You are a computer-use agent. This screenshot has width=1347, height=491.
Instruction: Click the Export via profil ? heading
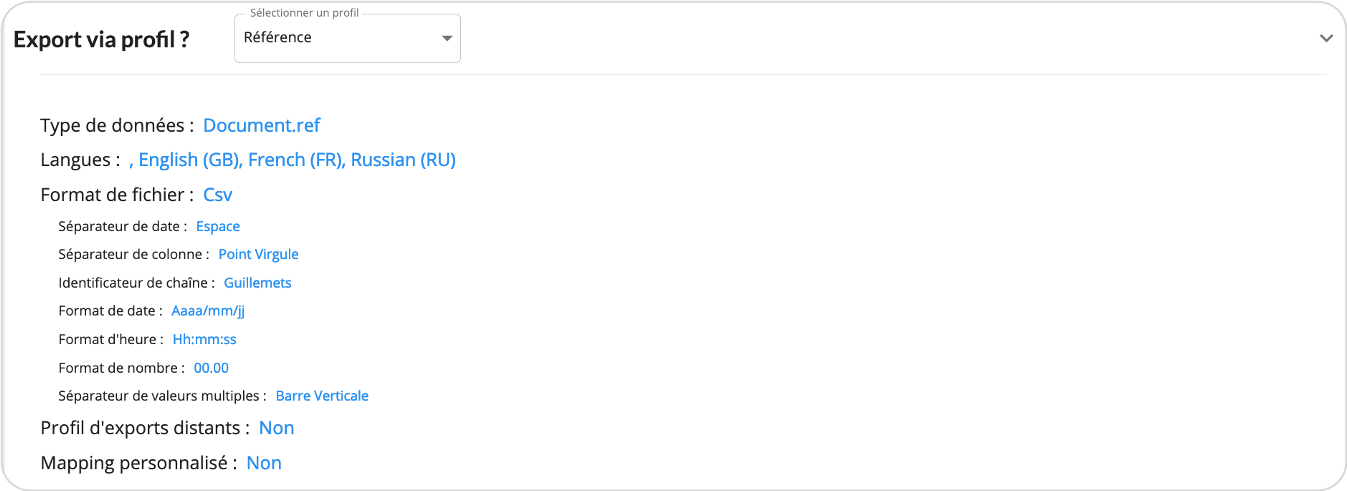pos(102,39)
